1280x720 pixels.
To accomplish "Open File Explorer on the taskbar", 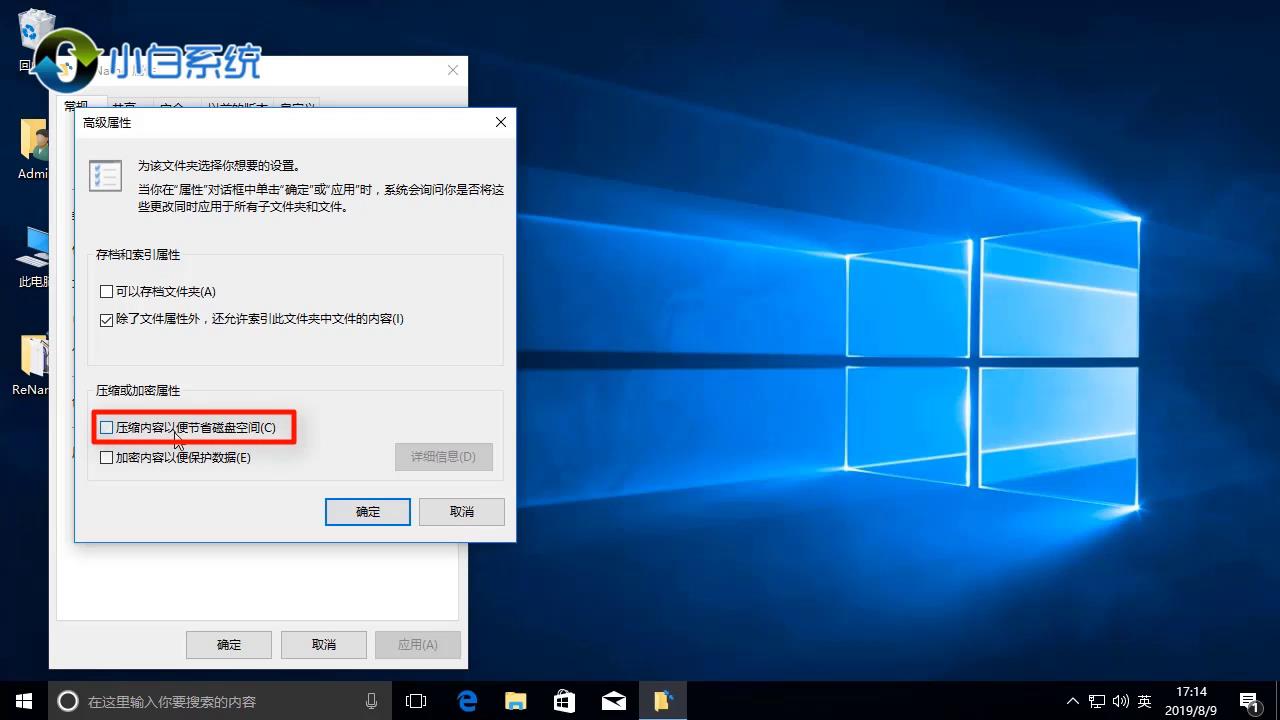I will point(515,701).
